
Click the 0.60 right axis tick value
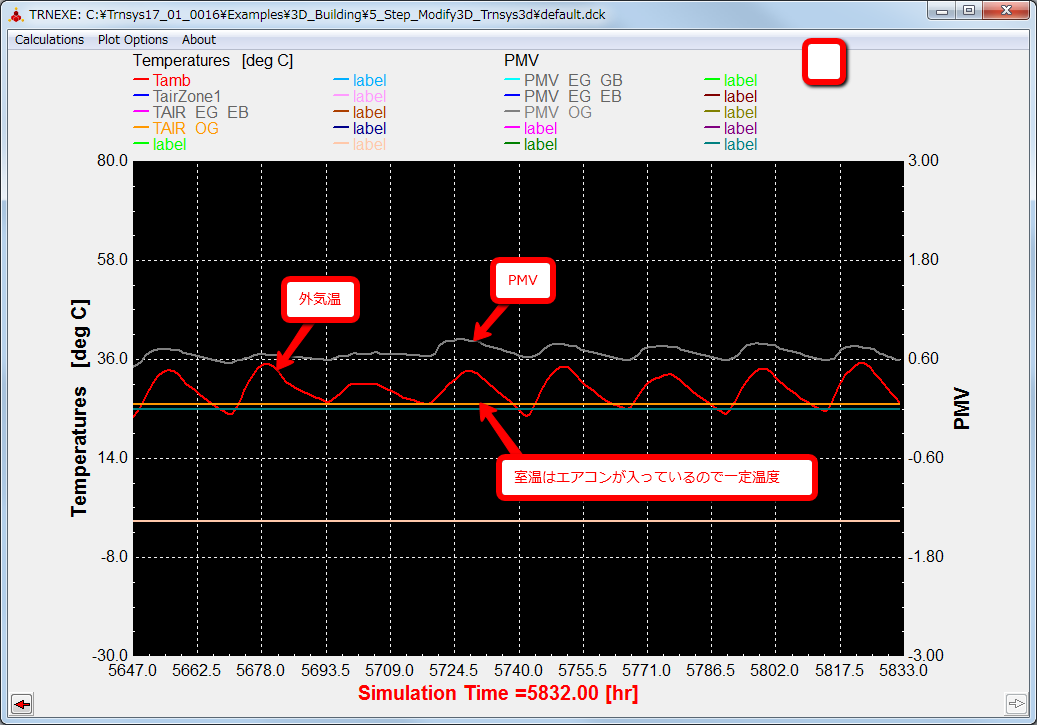coord(923,359)
